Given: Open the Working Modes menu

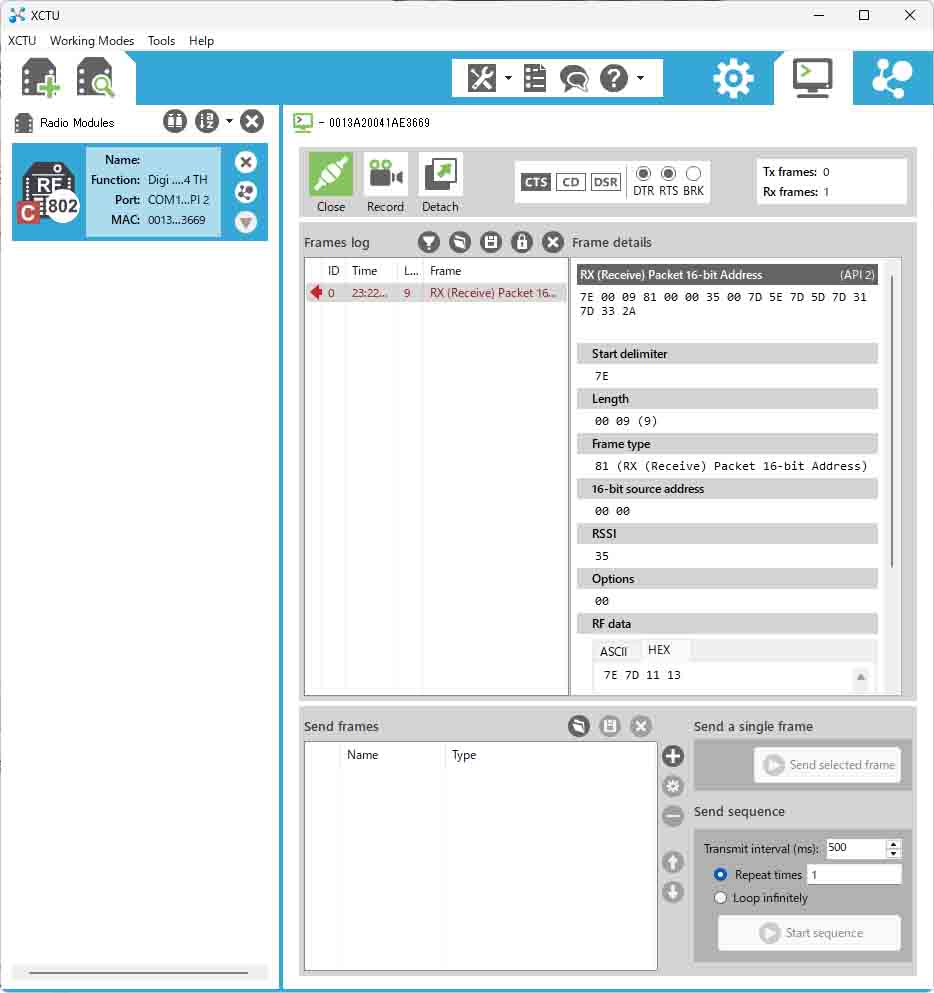Looking at the screenshot, I should tap(92, 41).
